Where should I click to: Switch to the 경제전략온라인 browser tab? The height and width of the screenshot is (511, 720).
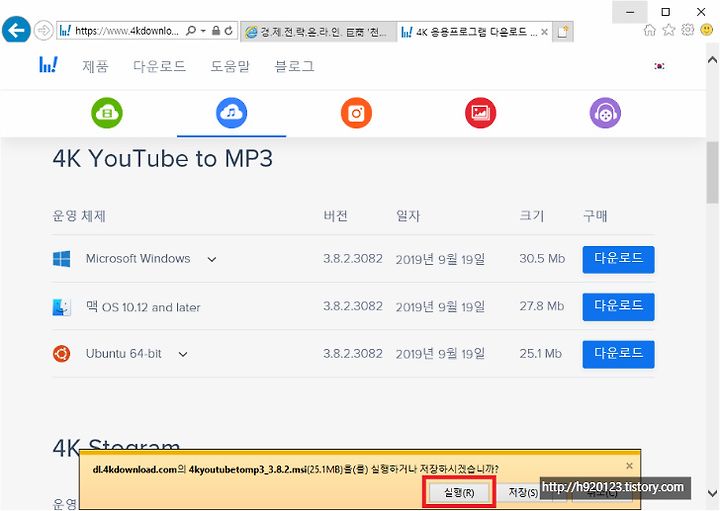[x=318, y=32]
